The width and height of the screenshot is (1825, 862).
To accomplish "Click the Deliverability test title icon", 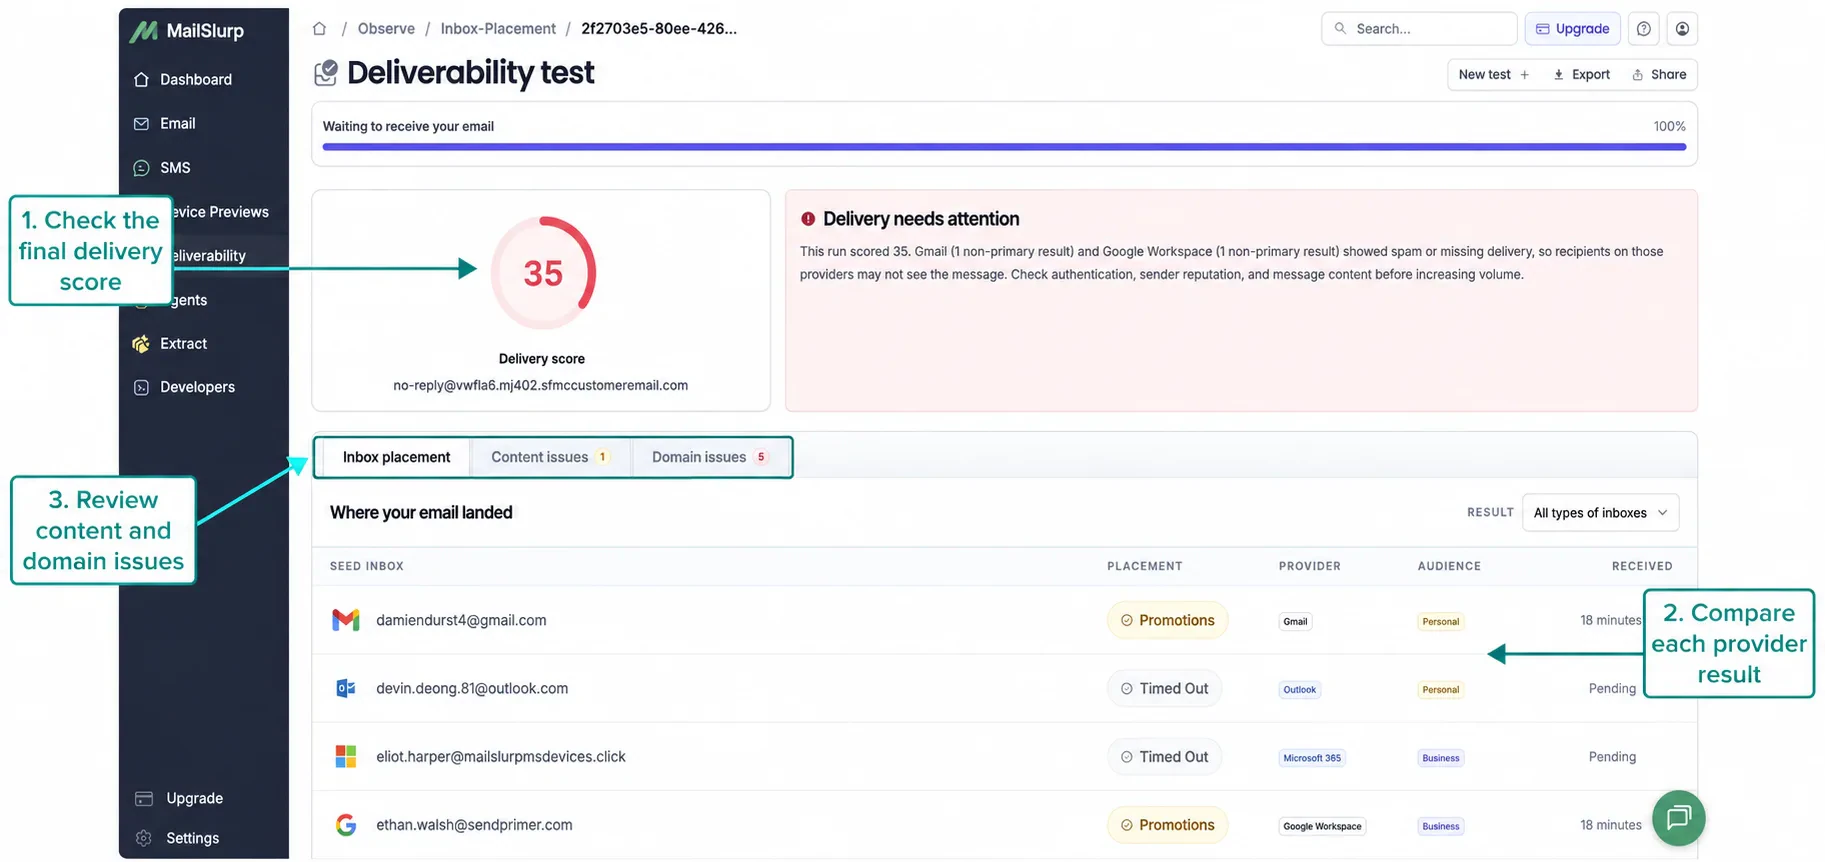I will coord(326,73).
